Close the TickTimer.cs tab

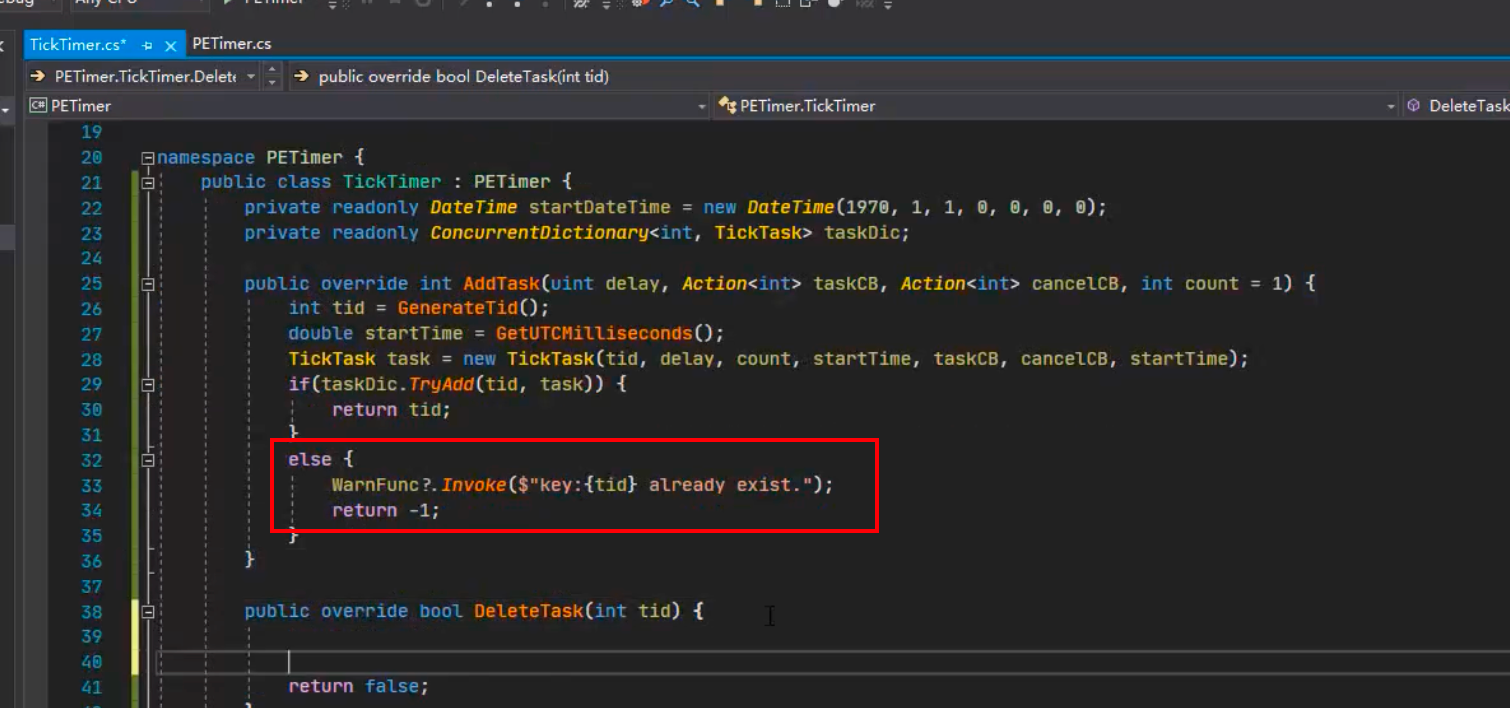[171, 45]
